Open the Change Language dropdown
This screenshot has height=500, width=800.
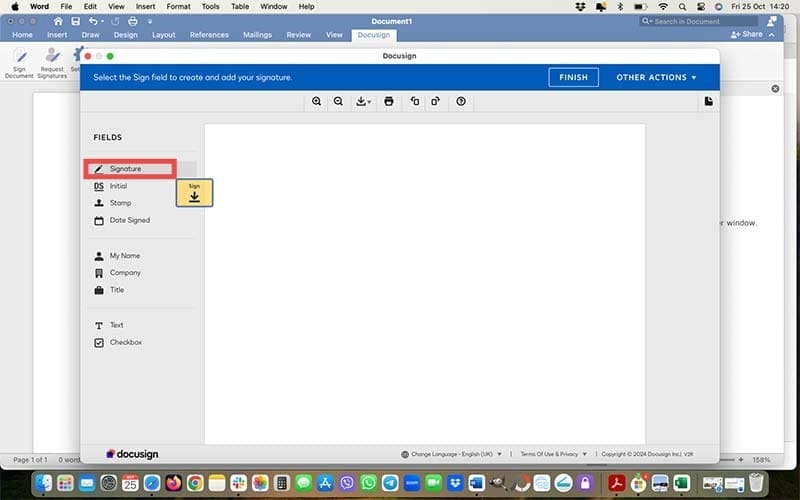coord(452,454)
